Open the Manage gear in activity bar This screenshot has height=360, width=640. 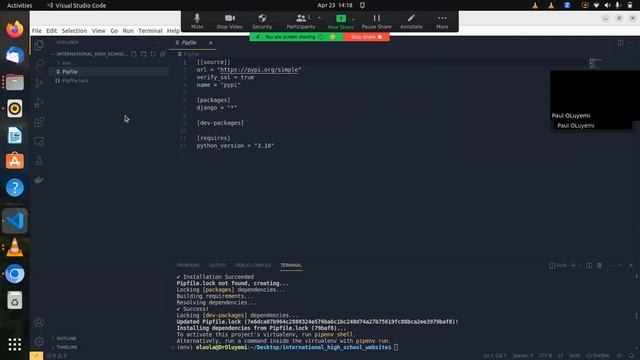pos(39,341)
